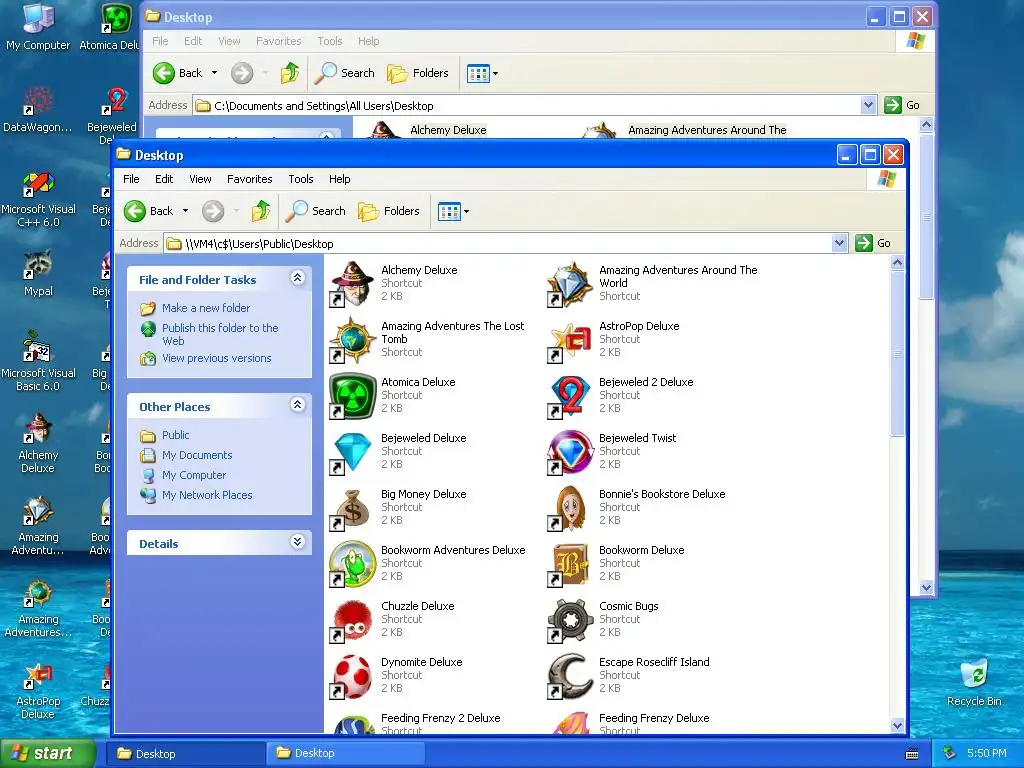Viewport: 1024px width, 768px height.
Task: Open the Views dropdown in front window
Action: point(466,211)
